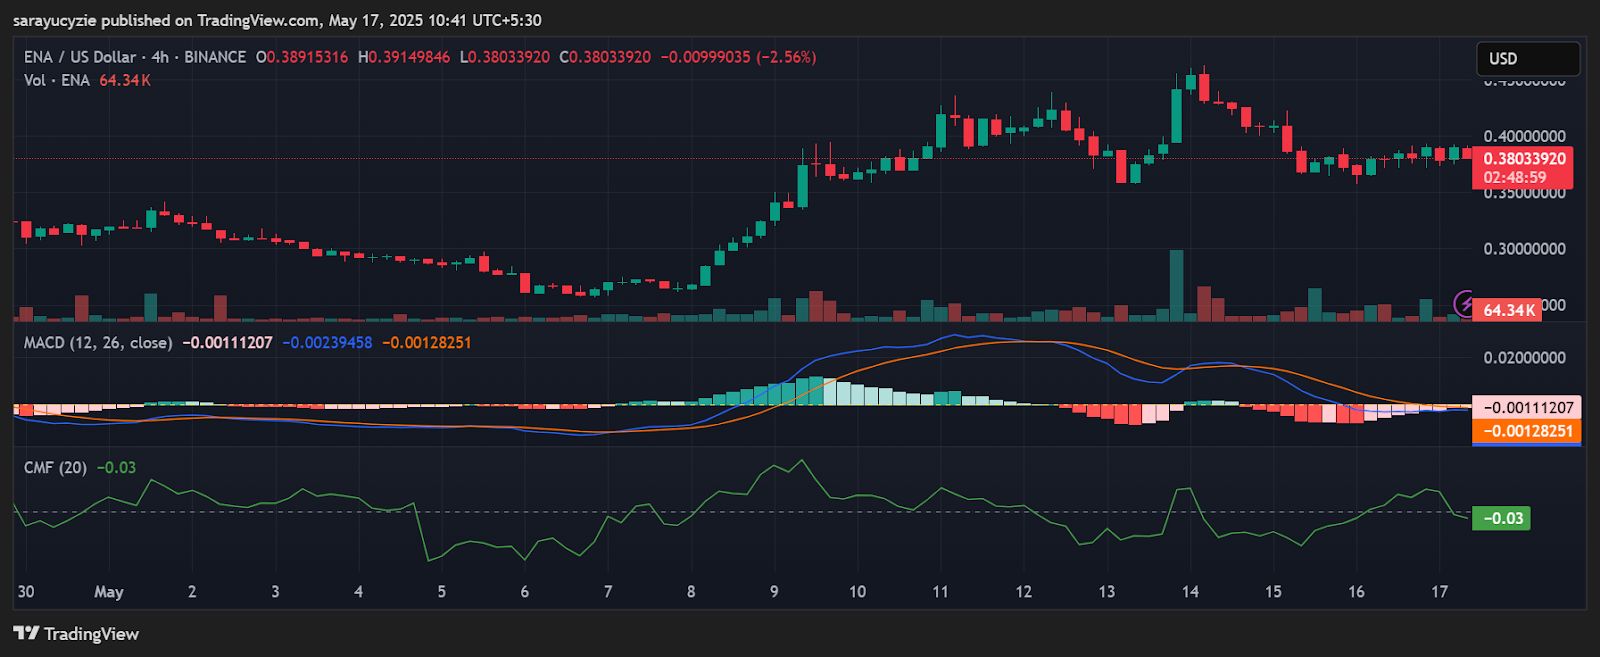The height and width of the screenshot is (657, 1600).
Task: Click the purple lightning bolt icon
Action: point(1465,303)
